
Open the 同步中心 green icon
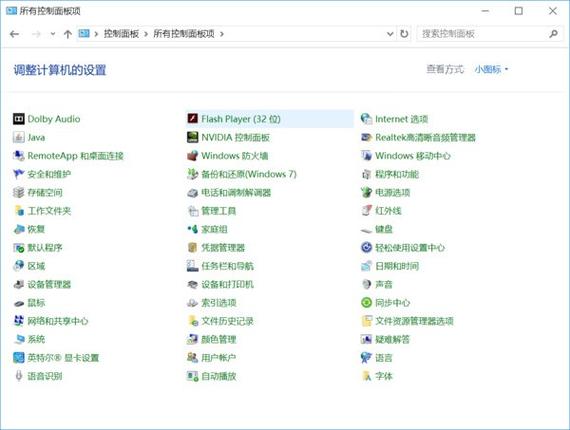(366, 303)
